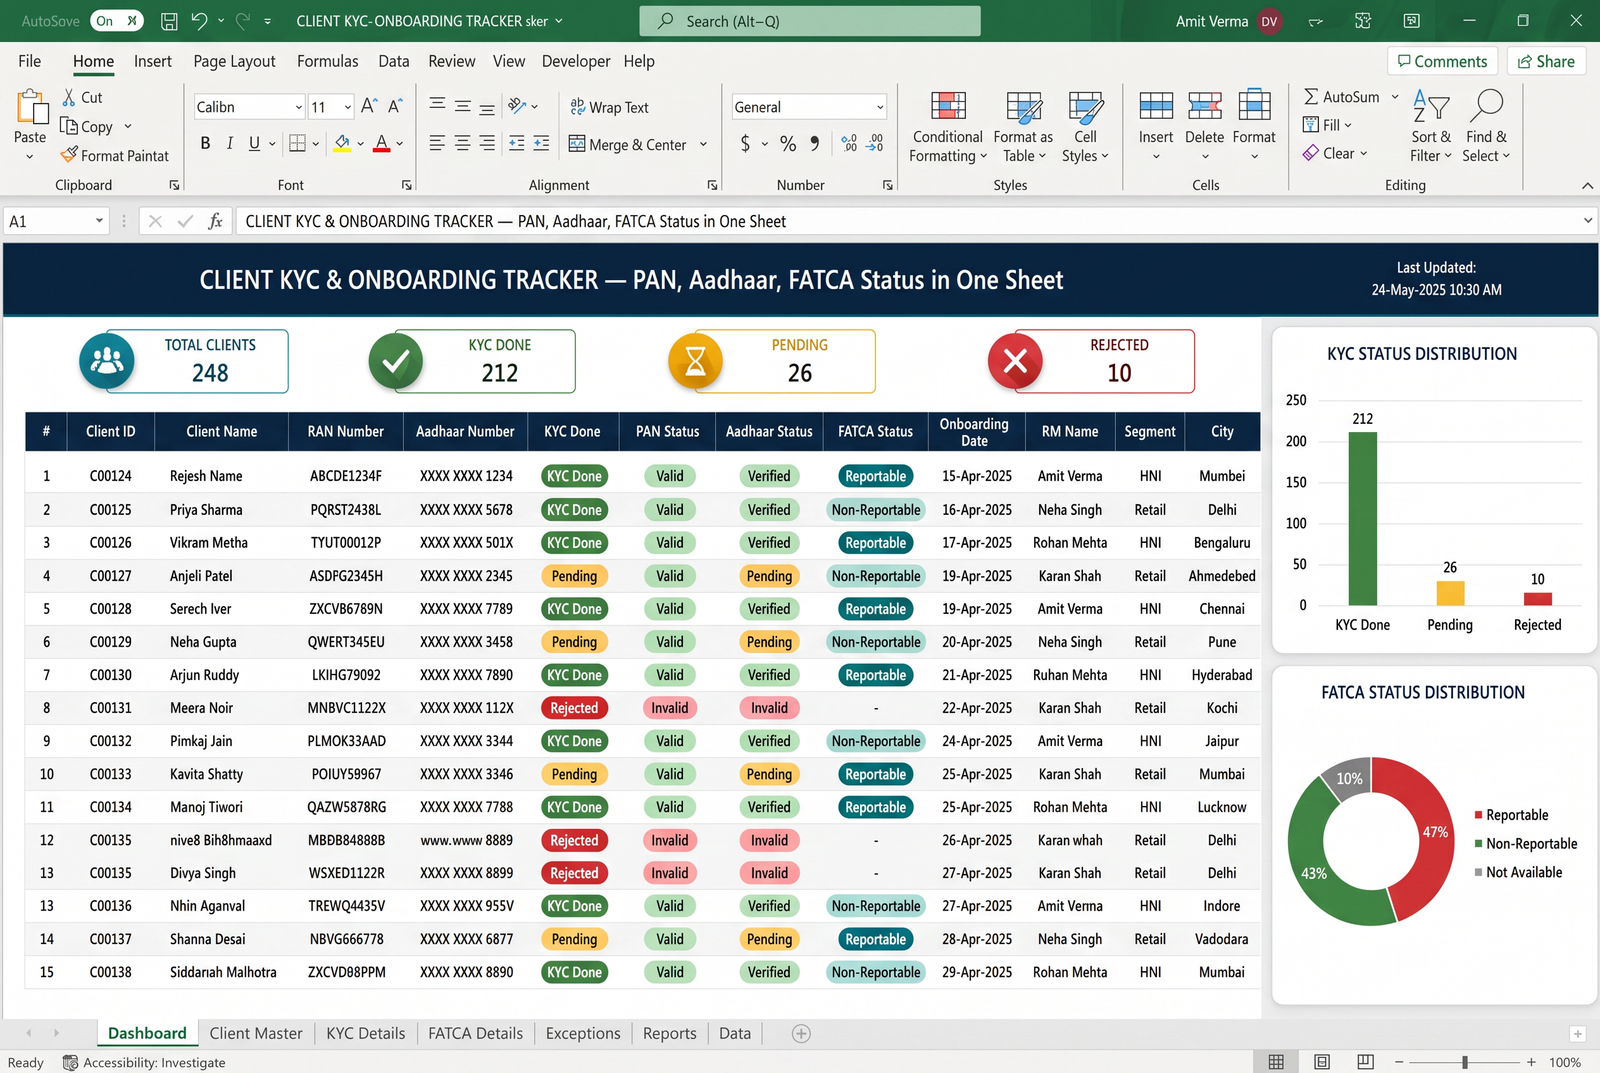1600x1073 pixels.
Task: Open the font name Calibri dropdown
Action: [x=298, y=107]
